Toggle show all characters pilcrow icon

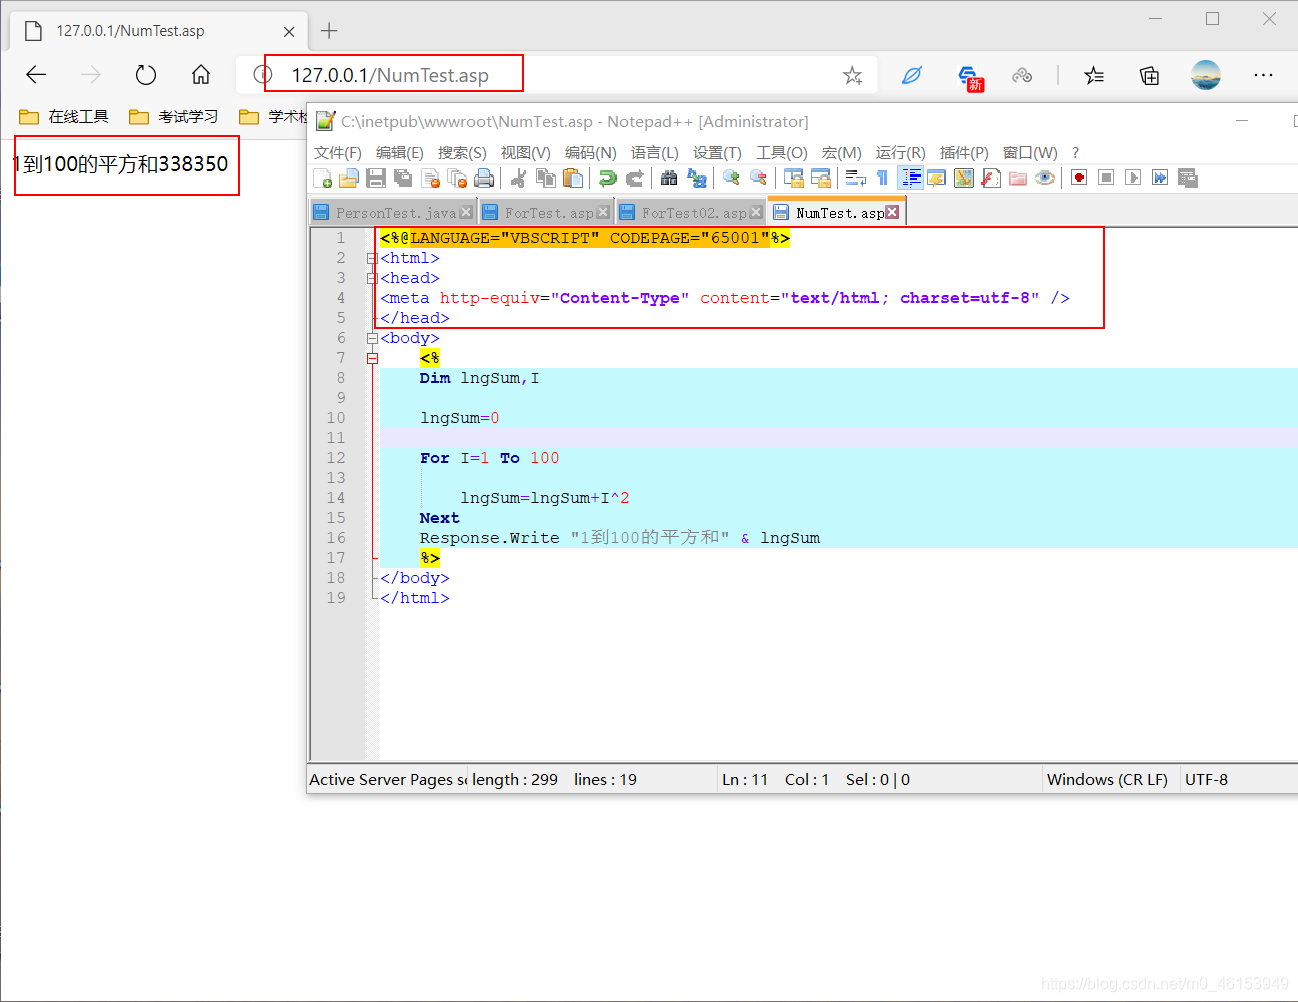pos(882,178)
